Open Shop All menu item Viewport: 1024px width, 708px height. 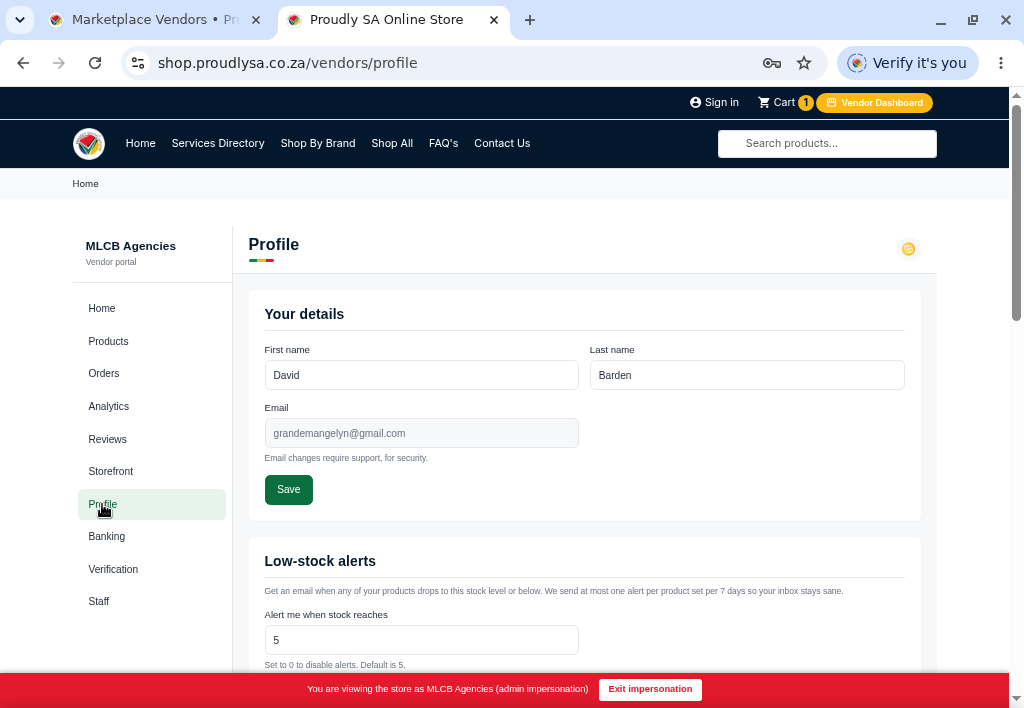[x=392, y=144]
